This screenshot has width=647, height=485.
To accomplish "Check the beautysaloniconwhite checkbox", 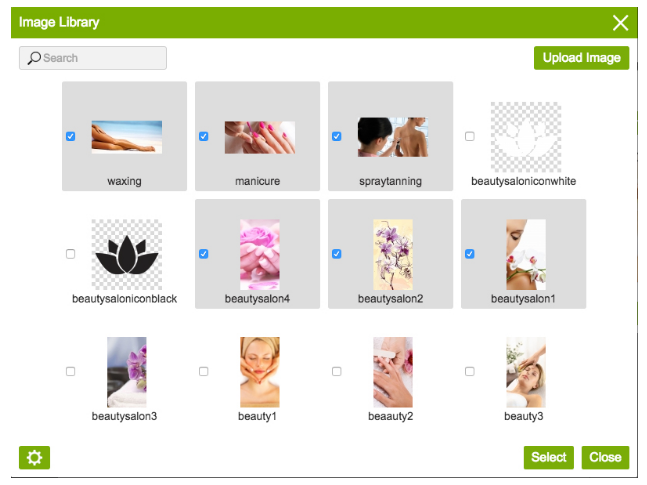I will pyautogui.click(x=470, y=136).
